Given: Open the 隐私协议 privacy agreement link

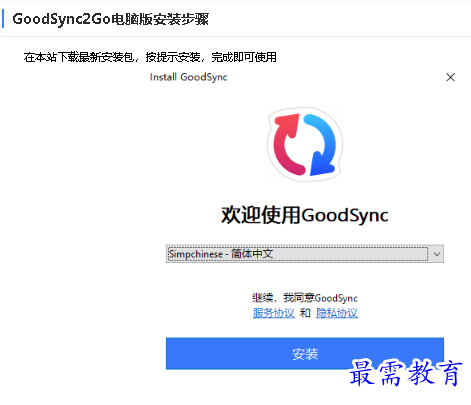Looking at the screenshot, I should pyautogui.click(x=337, y=313).
